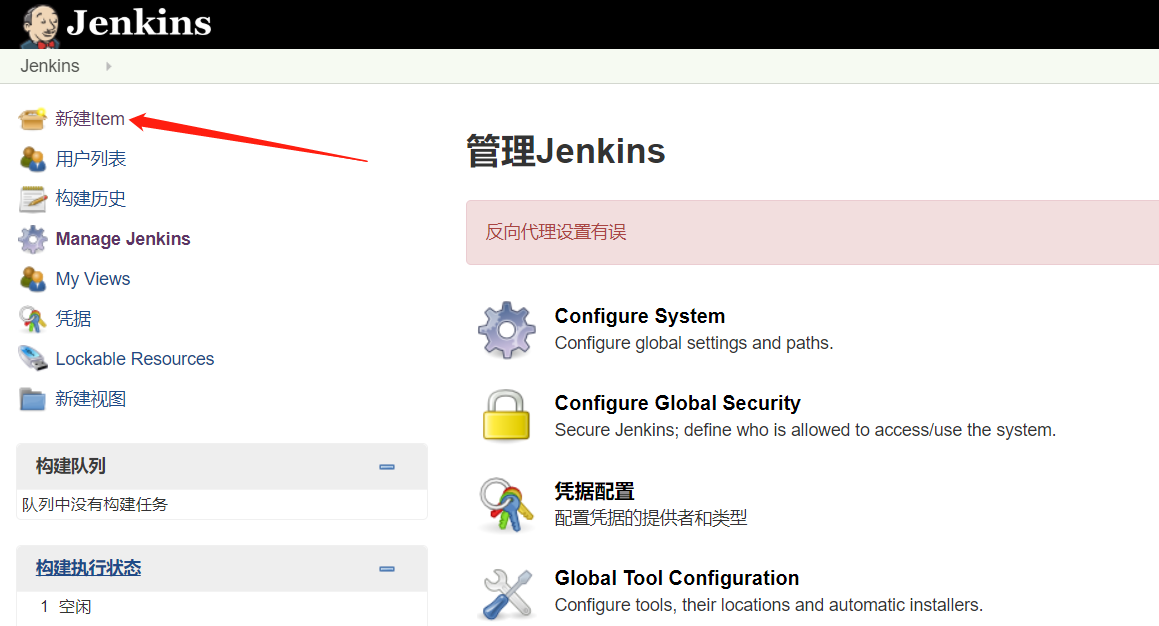Click the My Views people icon
1159x626 pixels.
(33, 279)
